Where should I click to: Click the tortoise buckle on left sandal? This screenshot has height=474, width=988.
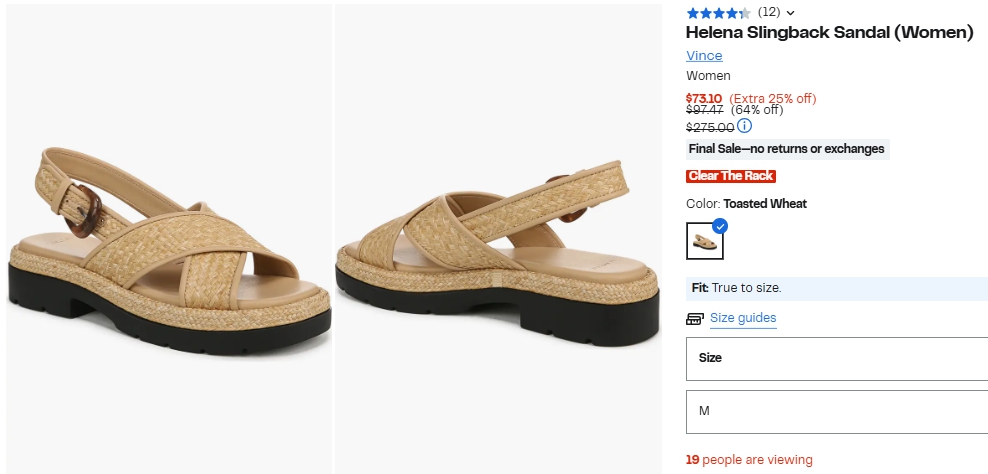click(86, 209)
